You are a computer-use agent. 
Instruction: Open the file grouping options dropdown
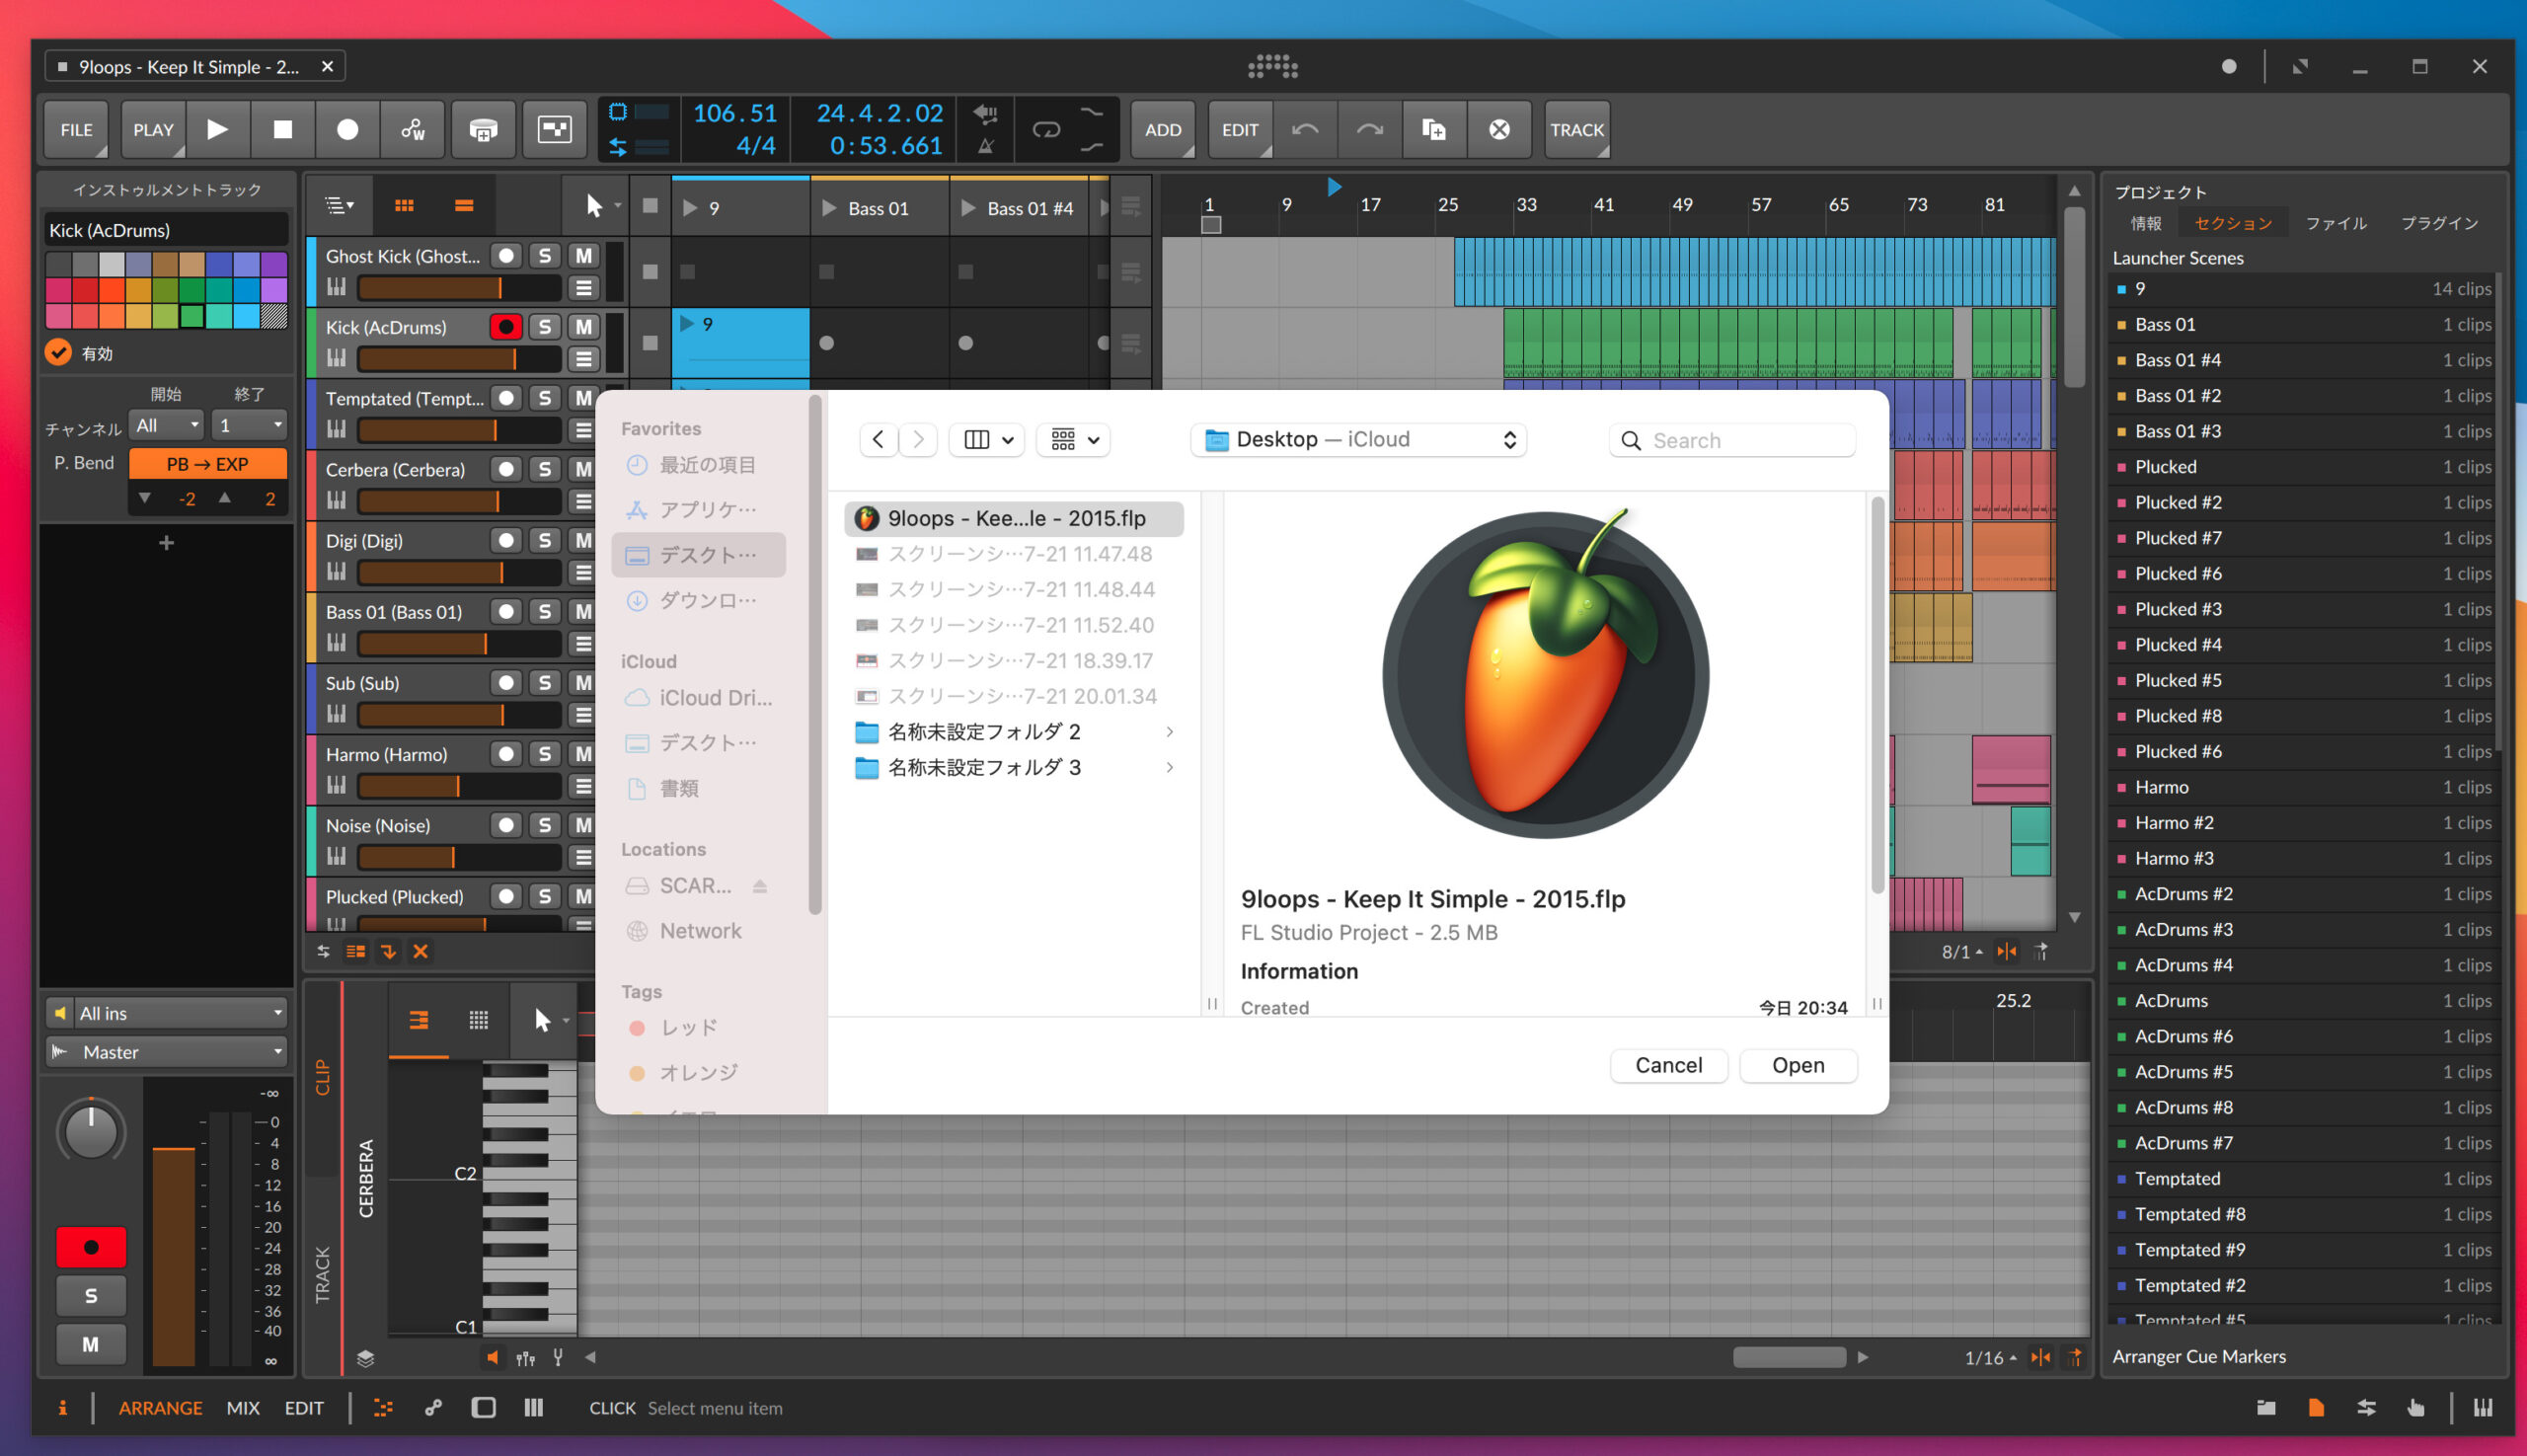coord(1074,440)
